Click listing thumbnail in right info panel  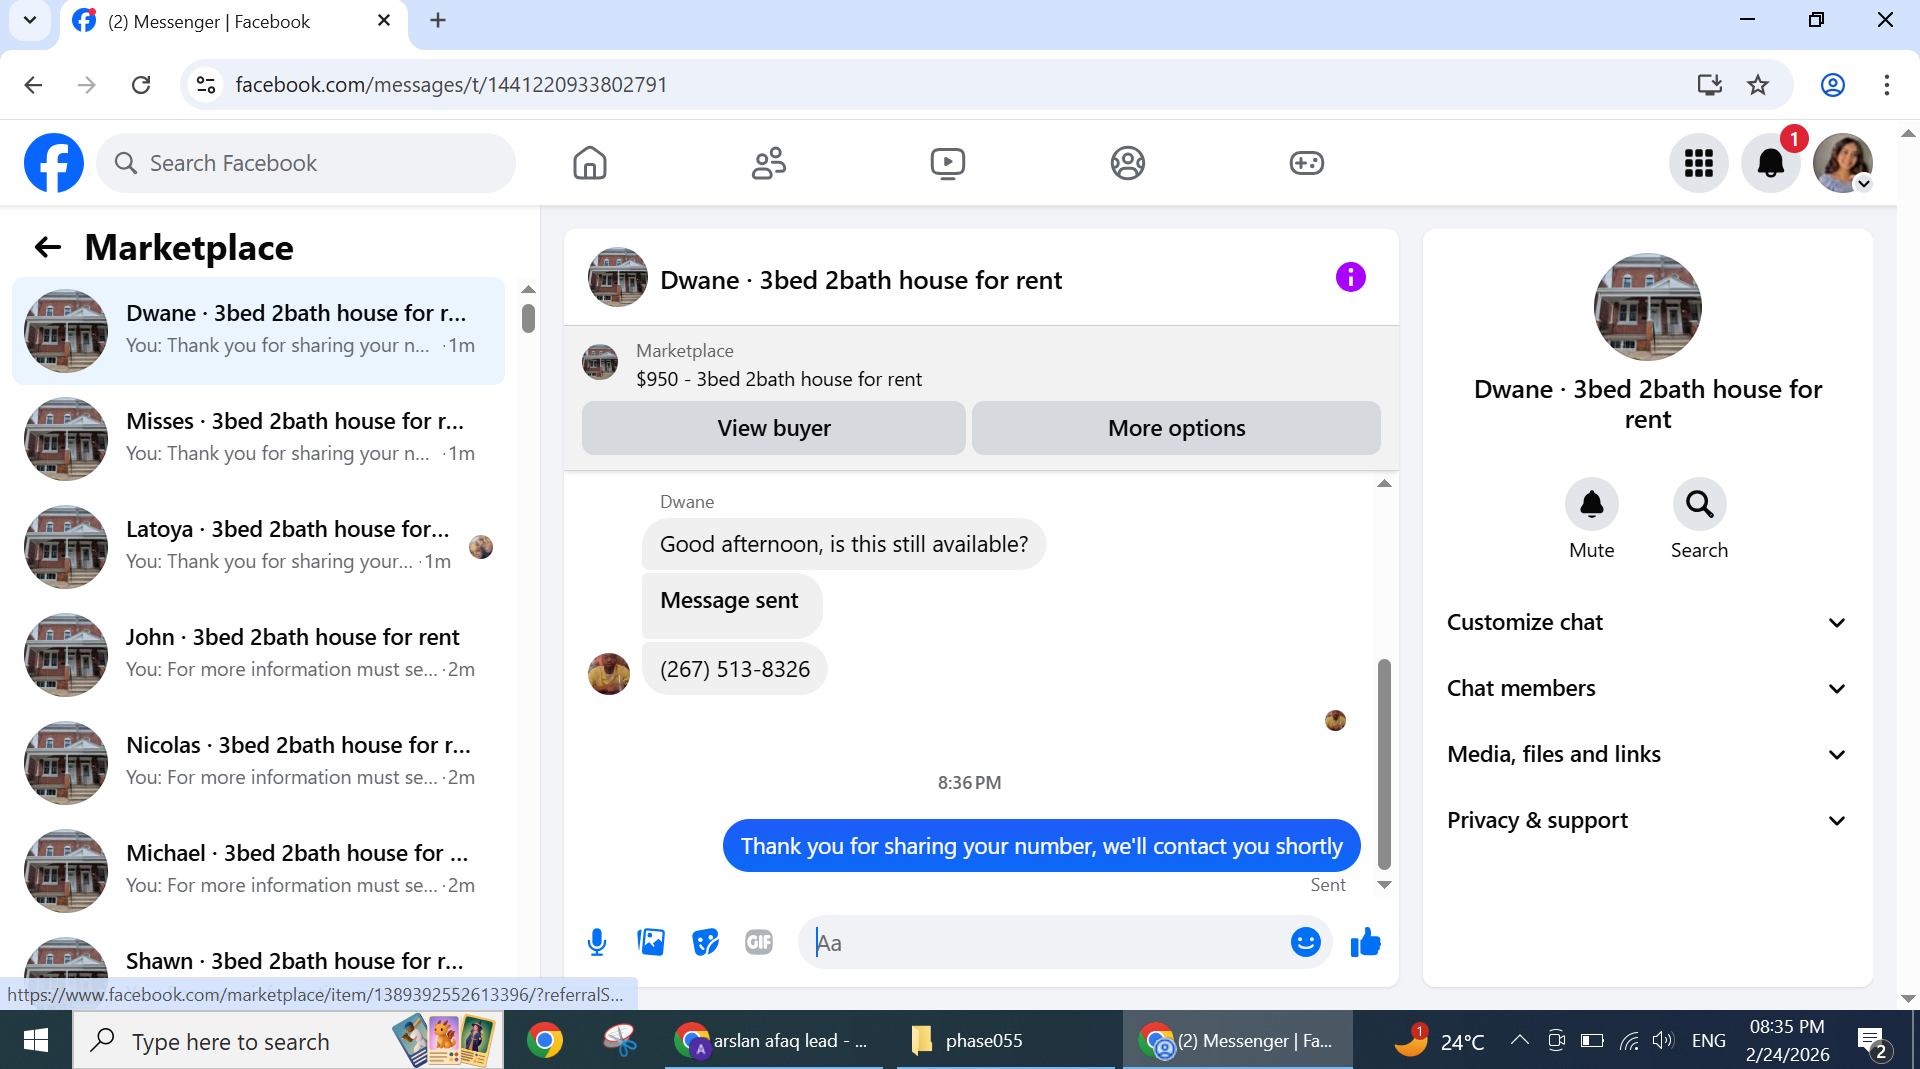coord(1647,307)
